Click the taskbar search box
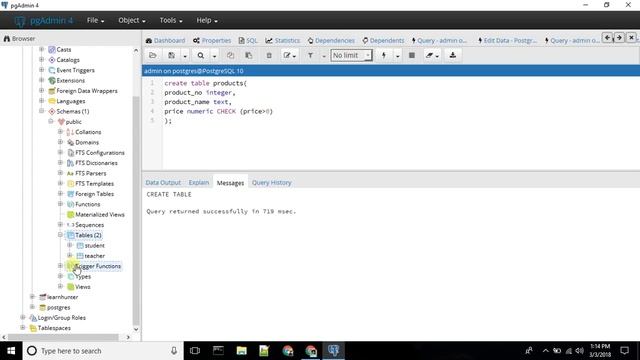The image size is (640, 360). [x=103, y=351]
